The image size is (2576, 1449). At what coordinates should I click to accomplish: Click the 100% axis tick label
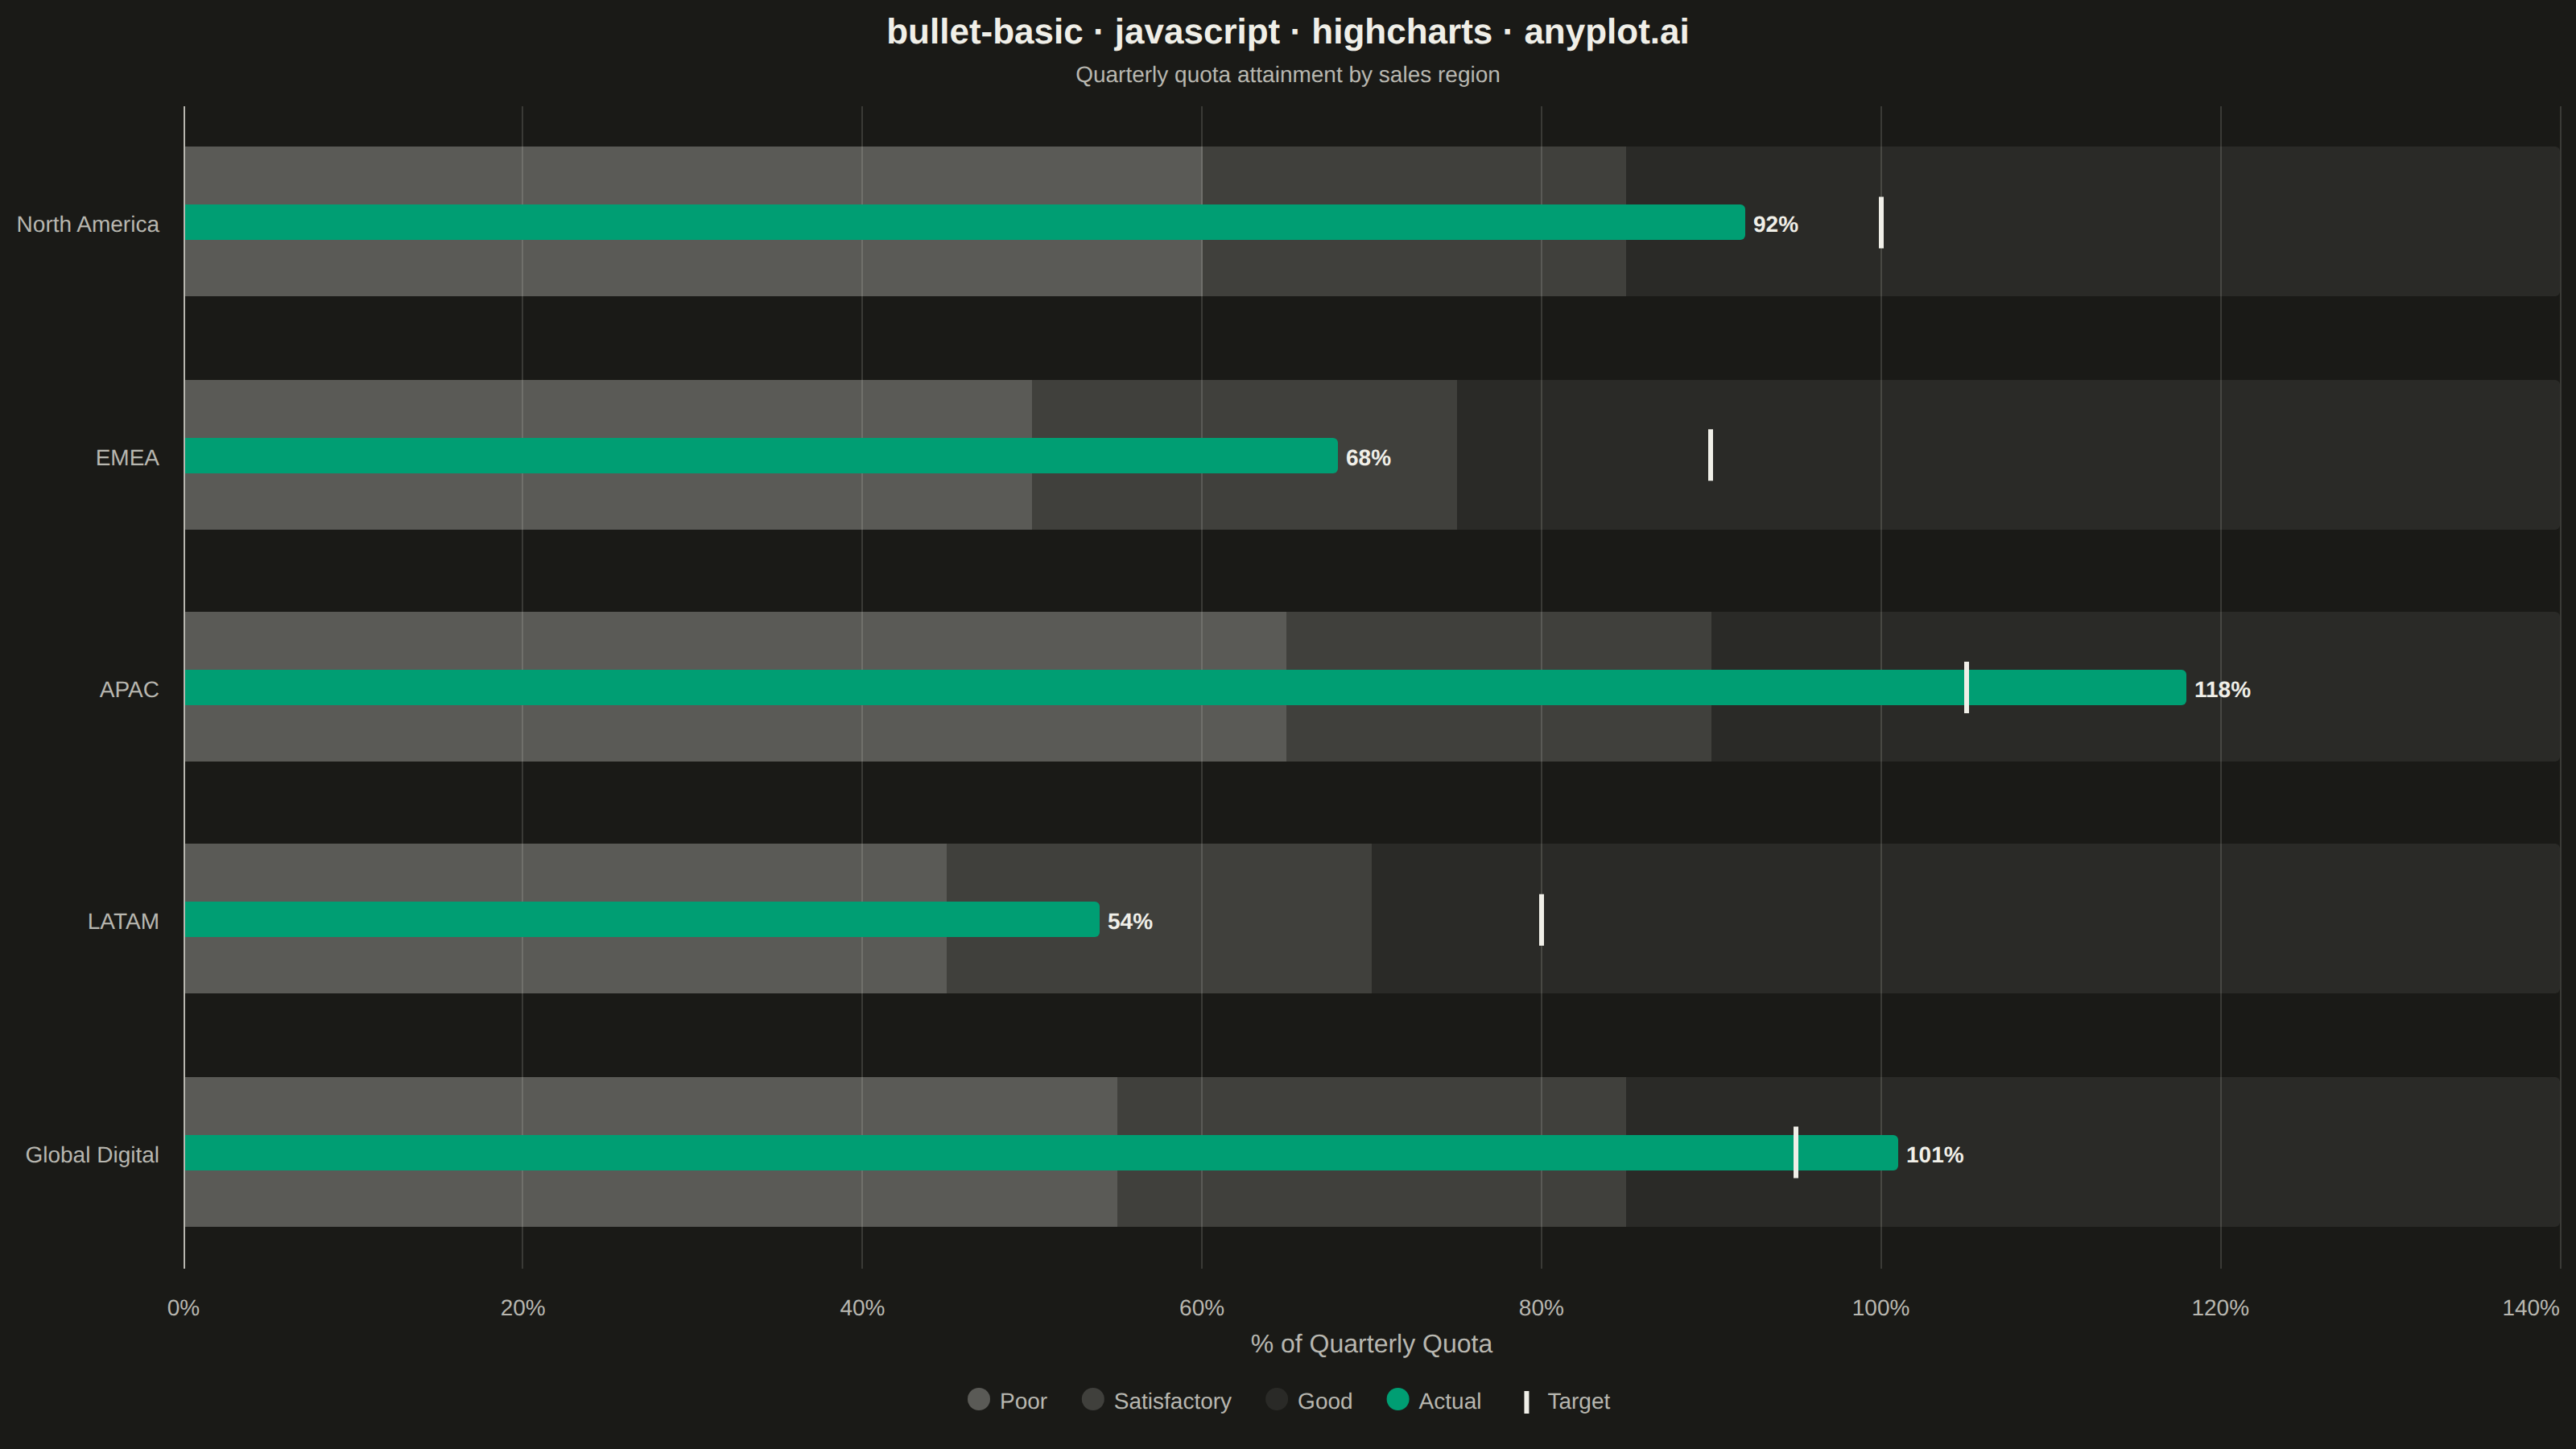tap(1881, 1308)
